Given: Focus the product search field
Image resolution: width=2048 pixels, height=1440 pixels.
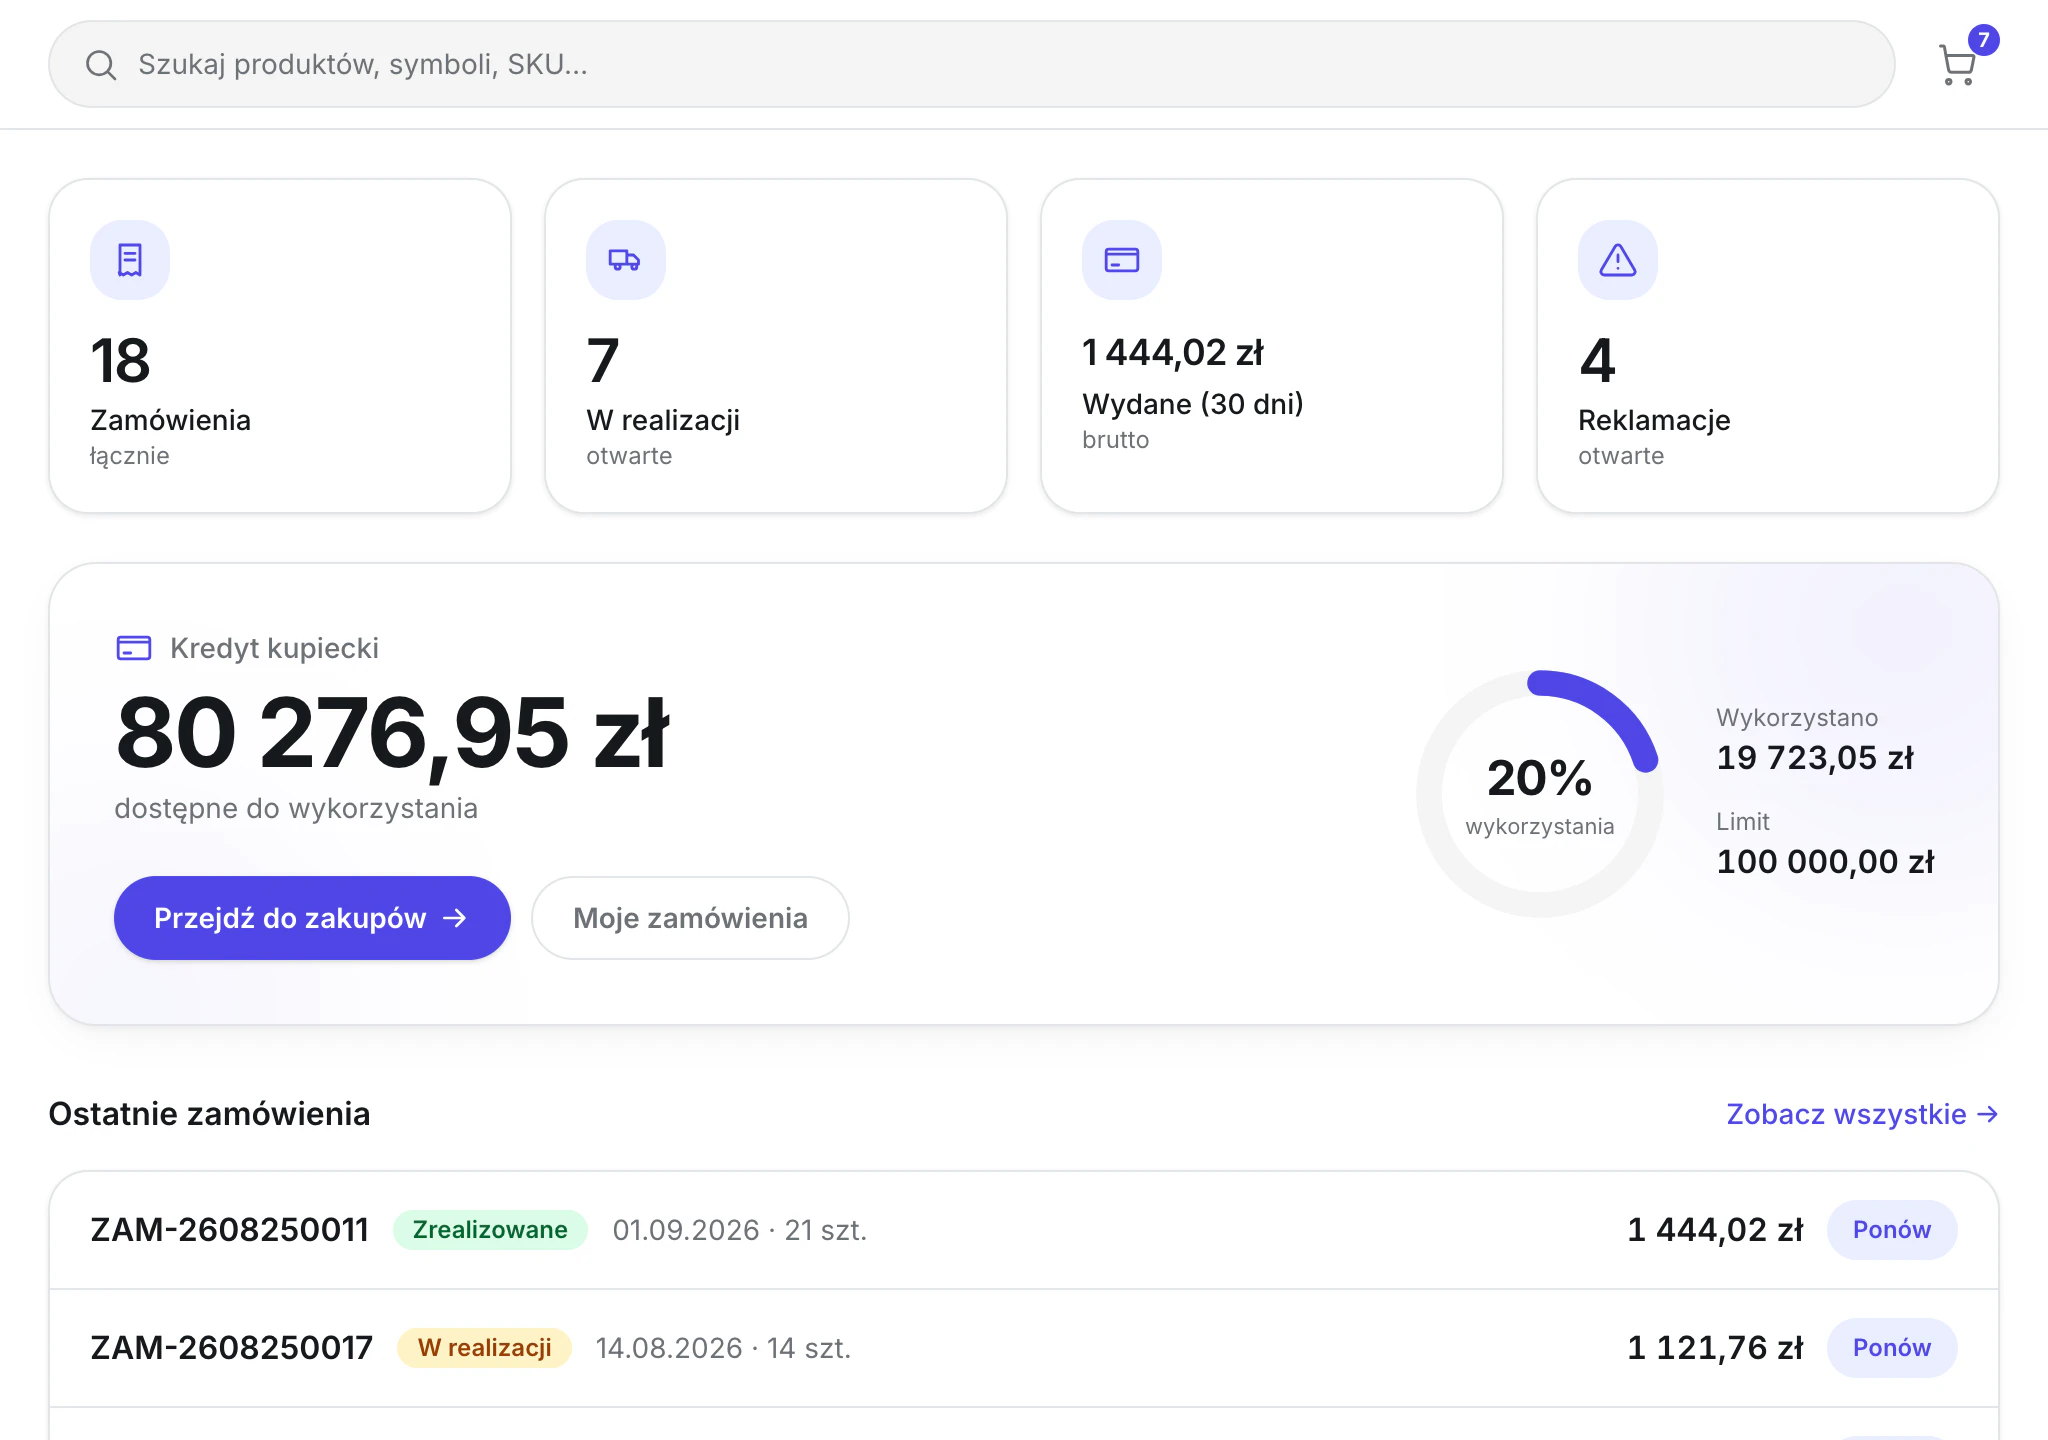Looking at the screenshot, I should click(972, 65).
